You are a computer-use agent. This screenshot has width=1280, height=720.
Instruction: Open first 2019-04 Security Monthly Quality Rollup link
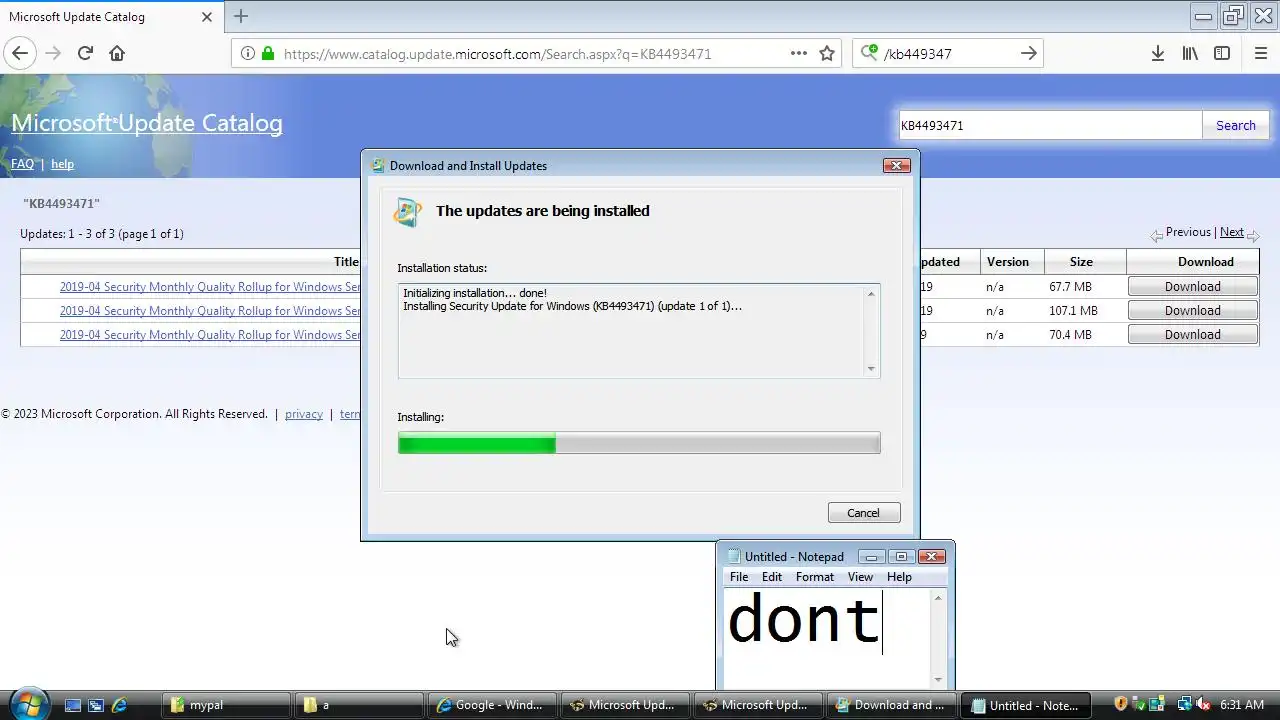(210, 287)
